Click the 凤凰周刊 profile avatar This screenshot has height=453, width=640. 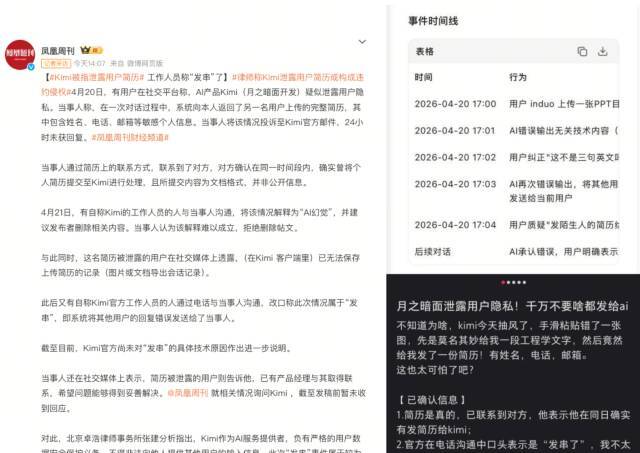(x=21, y=55)
